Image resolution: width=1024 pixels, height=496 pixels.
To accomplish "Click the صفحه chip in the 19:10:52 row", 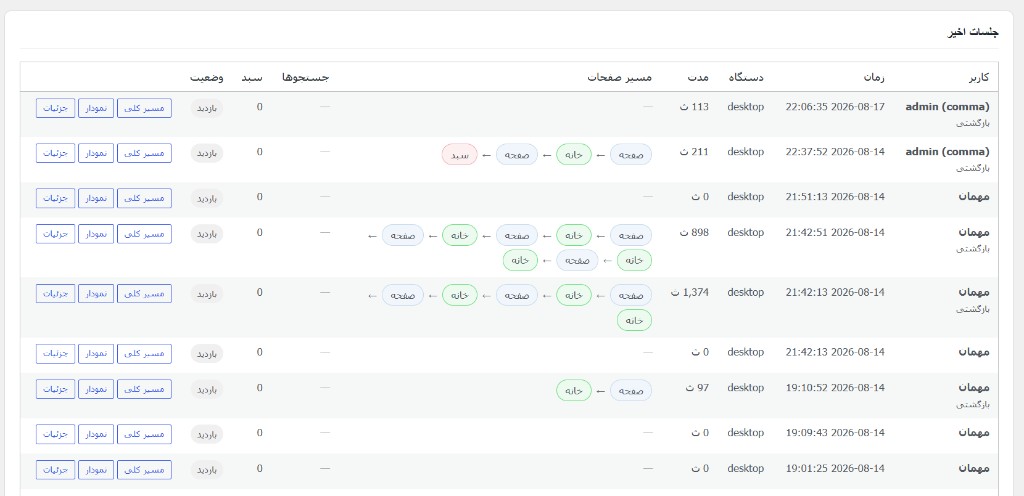I will (x=631, y=390).
